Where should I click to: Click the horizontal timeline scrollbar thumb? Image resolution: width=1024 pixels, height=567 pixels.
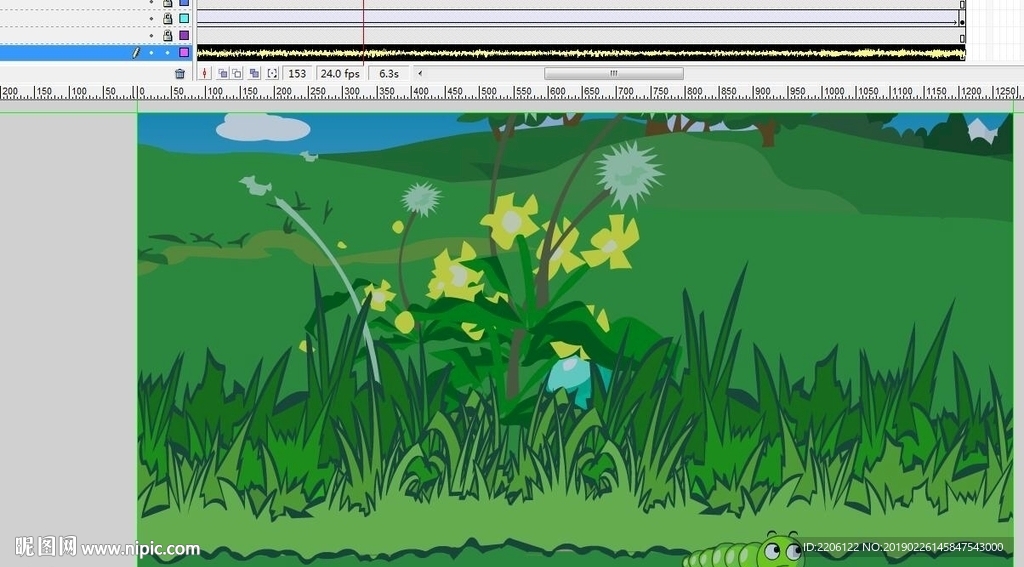(613, 73)
